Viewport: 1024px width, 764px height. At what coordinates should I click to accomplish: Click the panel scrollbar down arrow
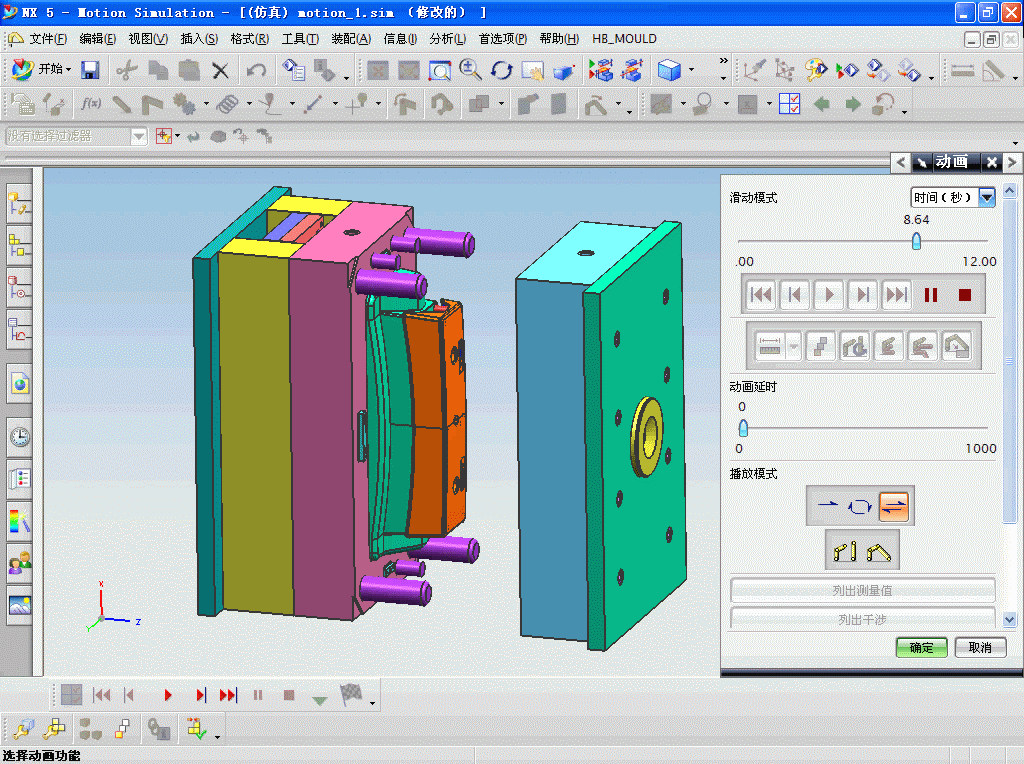pos(1010,619)
